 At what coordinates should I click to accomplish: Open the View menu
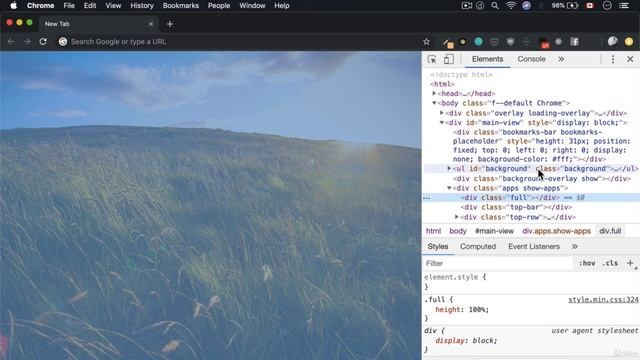point(113,6)
